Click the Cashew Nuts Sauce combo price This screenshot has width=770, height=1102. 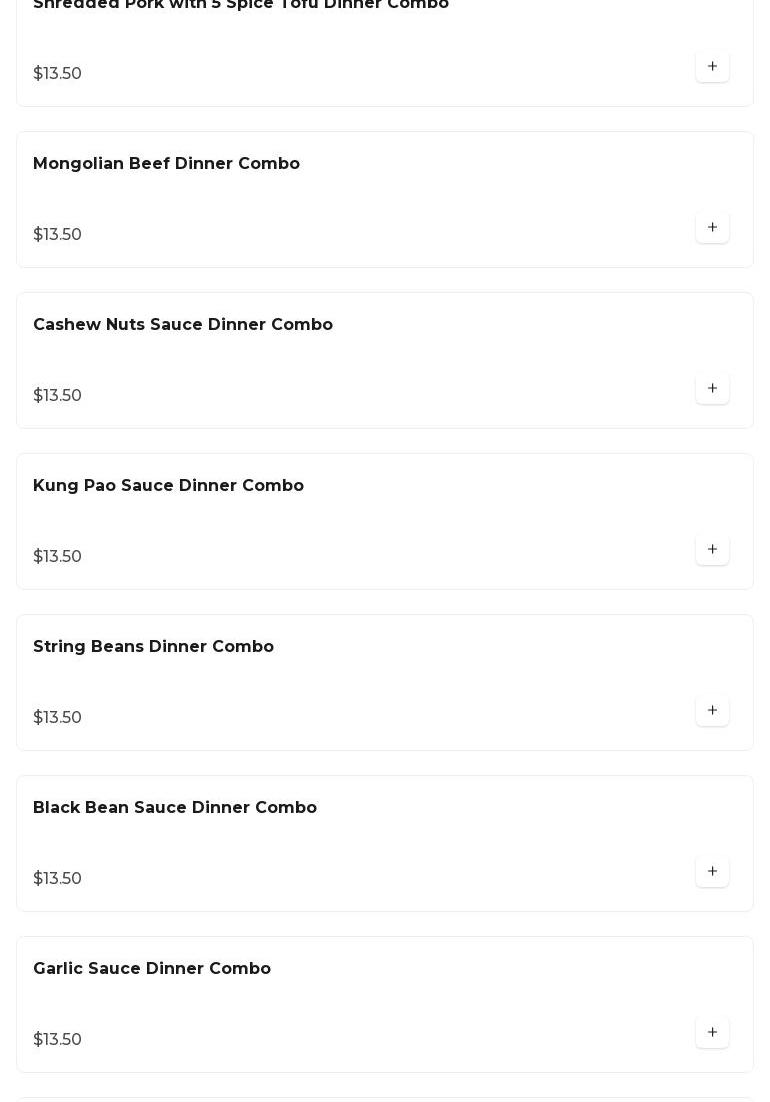tap(57, 396)
